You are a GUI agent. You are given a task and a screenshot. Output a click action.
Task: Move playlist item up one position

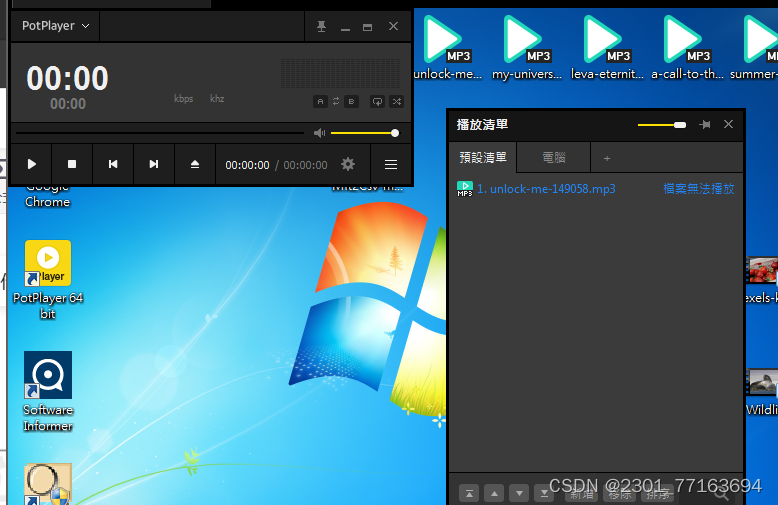click(x=494, y=494)
